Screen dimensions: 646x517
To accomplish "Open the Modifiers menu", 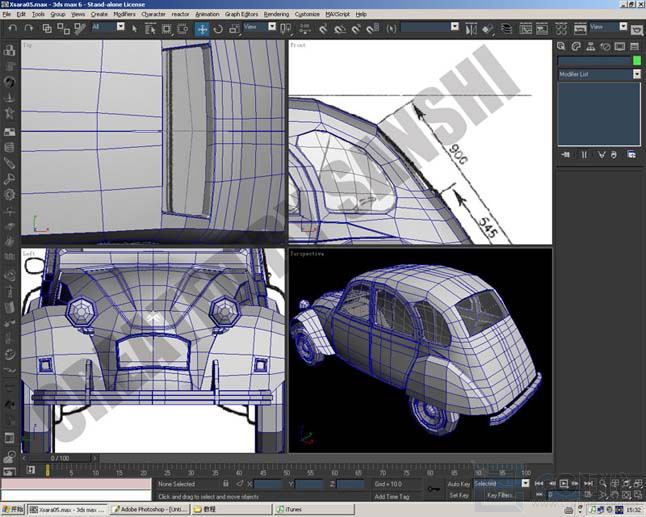I will click(124, 14).
